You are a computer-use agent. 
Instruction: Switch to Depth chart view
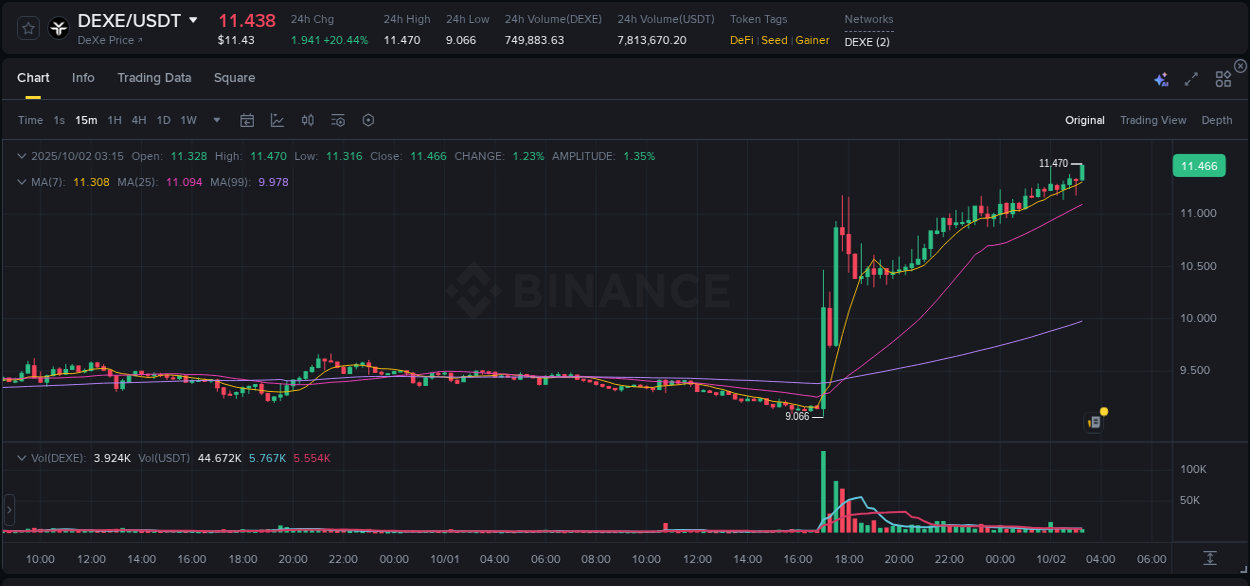1217,120
